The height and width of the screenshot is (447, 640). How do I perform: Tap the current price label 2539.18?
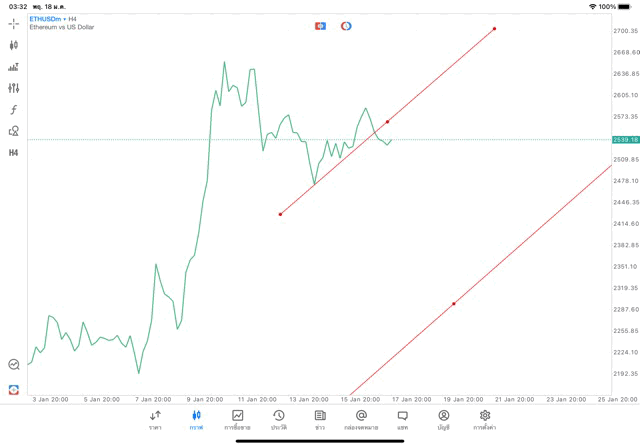(x=626, y=139)
